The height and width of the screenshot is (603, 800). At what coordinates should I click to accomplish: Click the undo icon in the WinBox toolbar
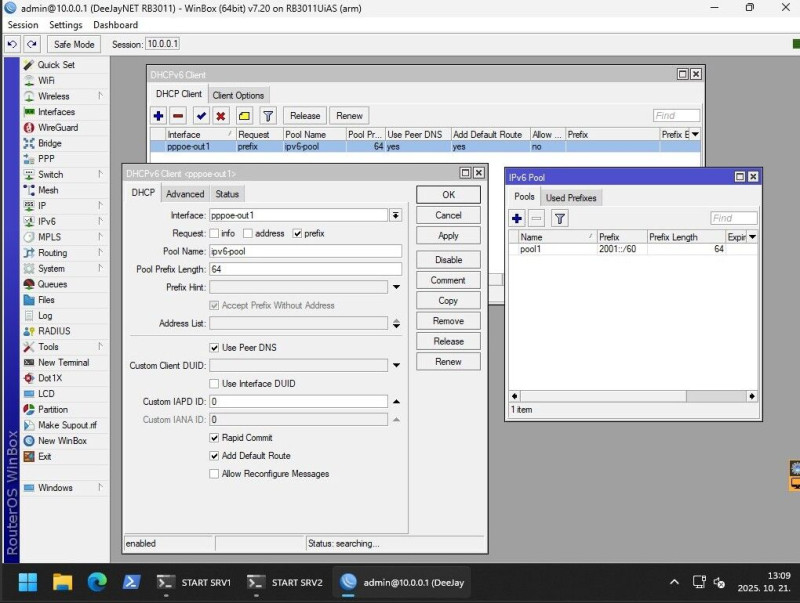(x=12, y=44)
